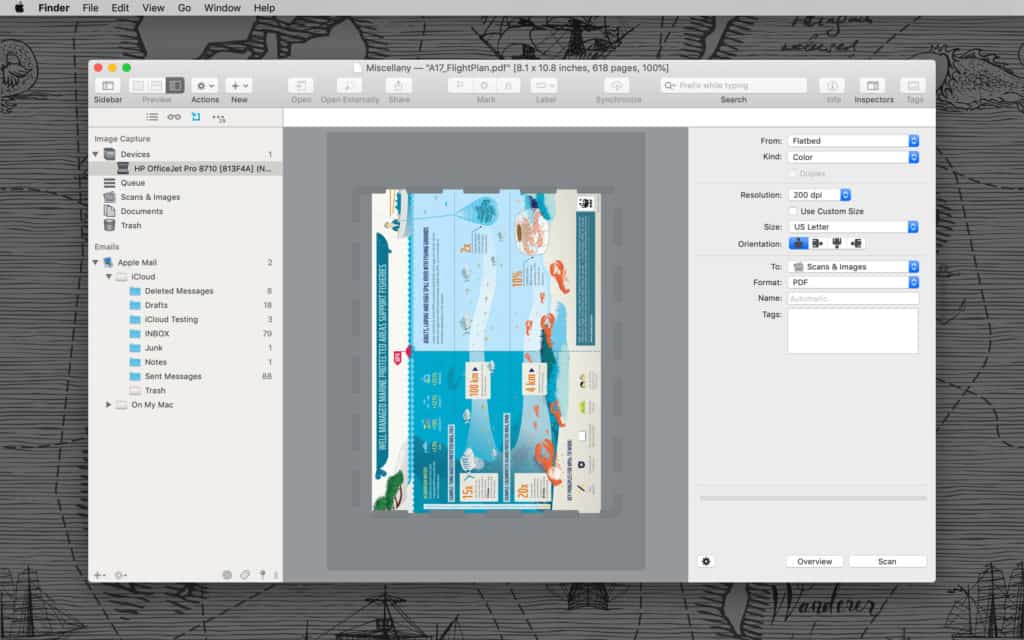Image resolution: width=1024 pixels, height=640 pixels.
Task: Click the Share toolbar icon
Action: click(x=398, y=86)
